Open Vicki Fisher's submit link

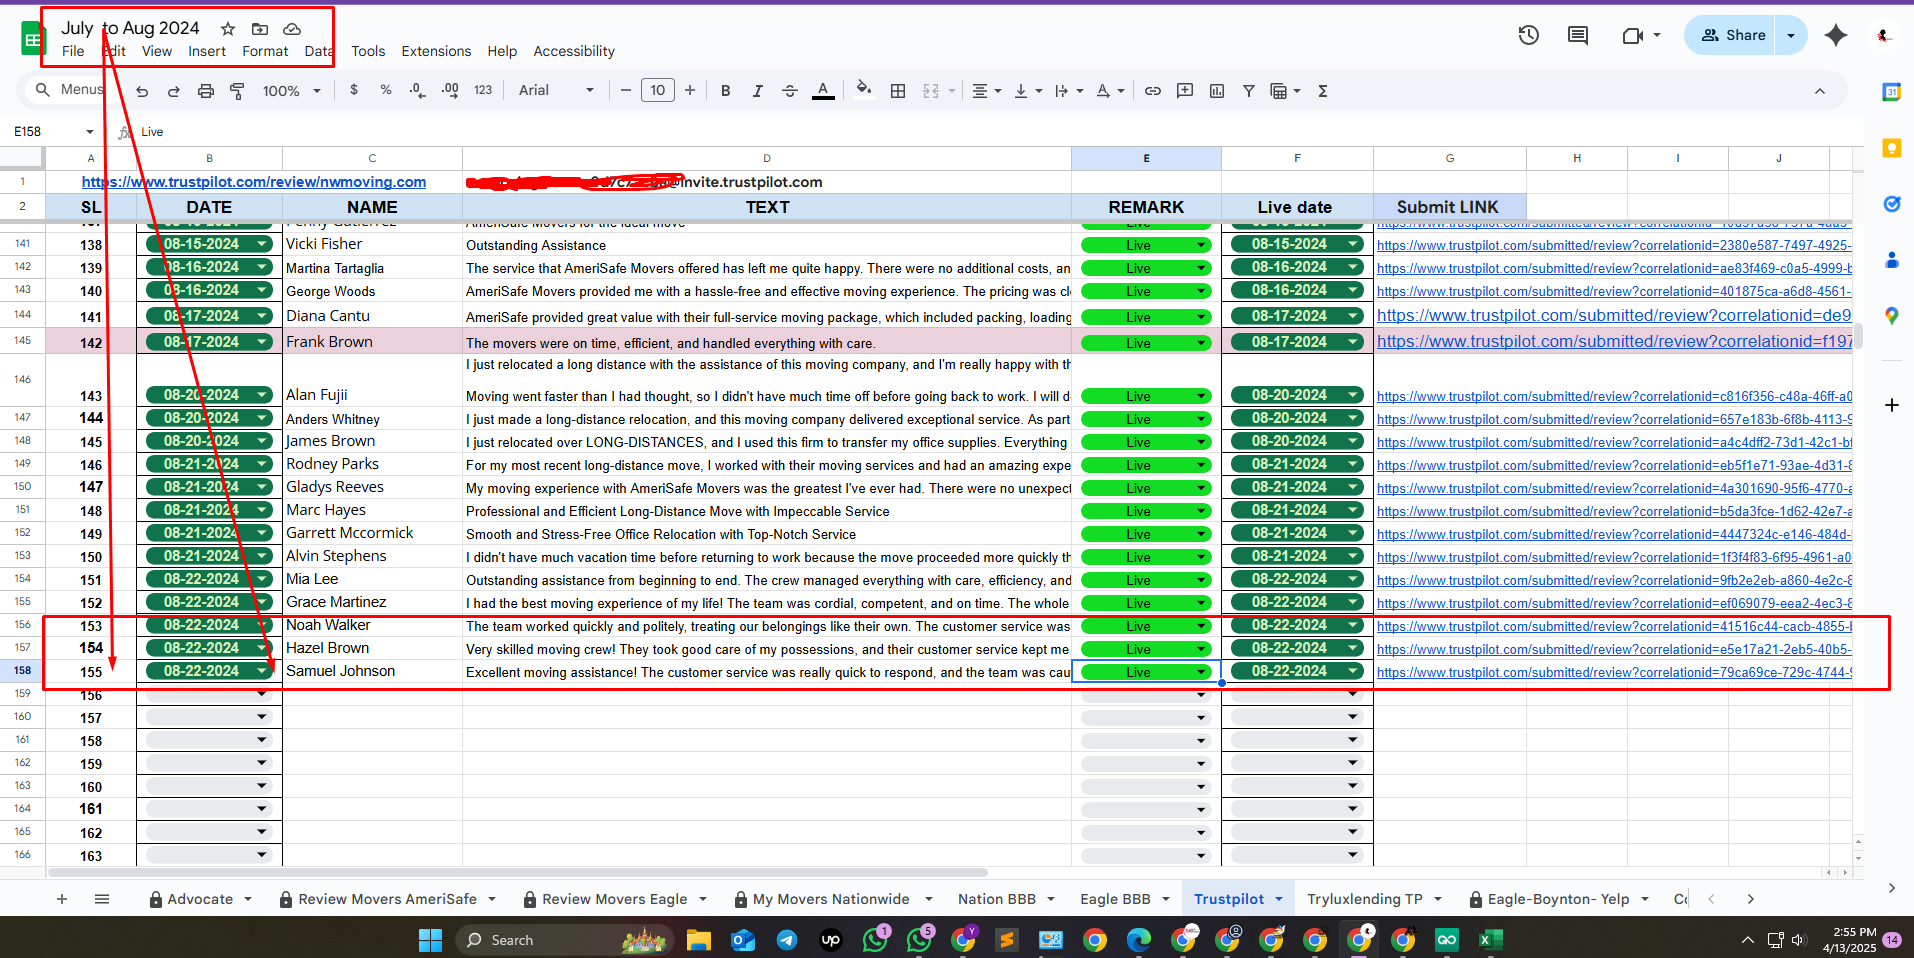[1614, 245]
